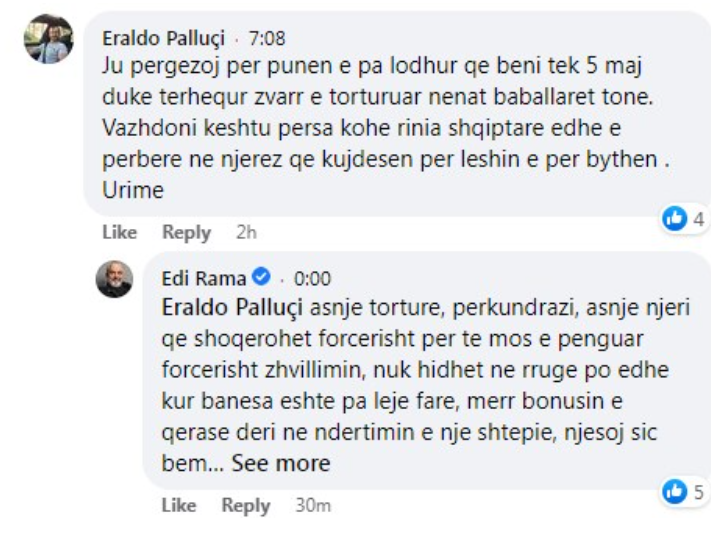This screenshot has width=711, height=544.
Task: Click Edi Rama's name in the reply
Action: coord(204,278)
